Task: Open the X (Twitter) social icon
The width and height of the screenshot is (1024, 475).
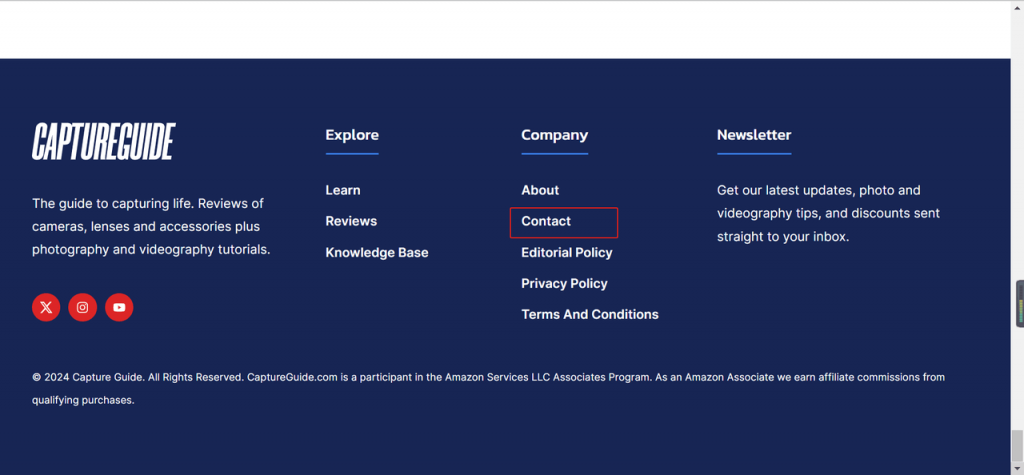Action: tap(46, 307)
